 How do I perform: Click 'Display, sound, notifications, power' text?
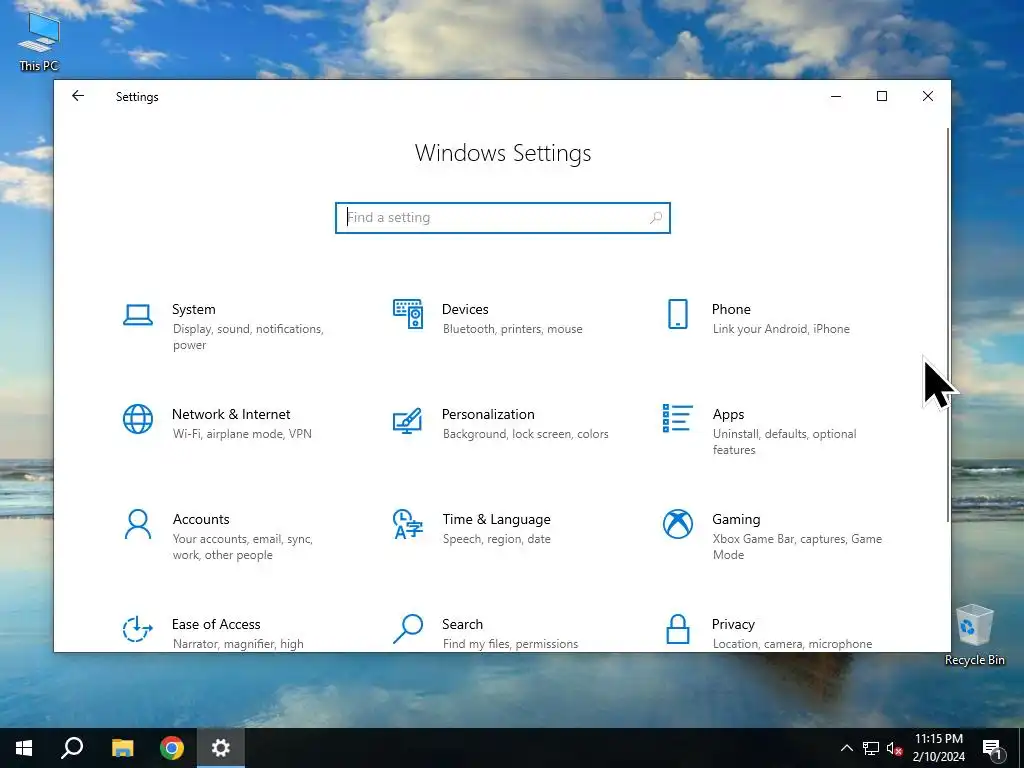click(248, 337)
